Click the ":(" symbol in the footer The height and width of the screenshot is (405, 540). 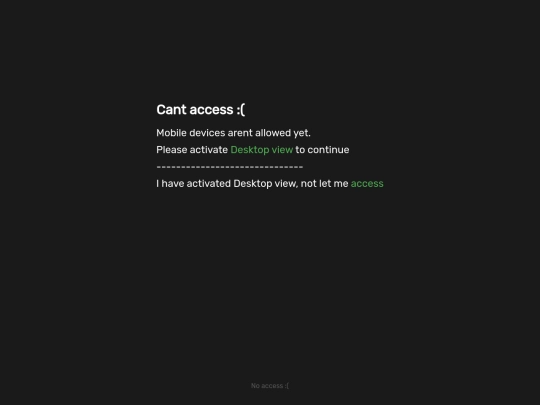click(287, 386)
